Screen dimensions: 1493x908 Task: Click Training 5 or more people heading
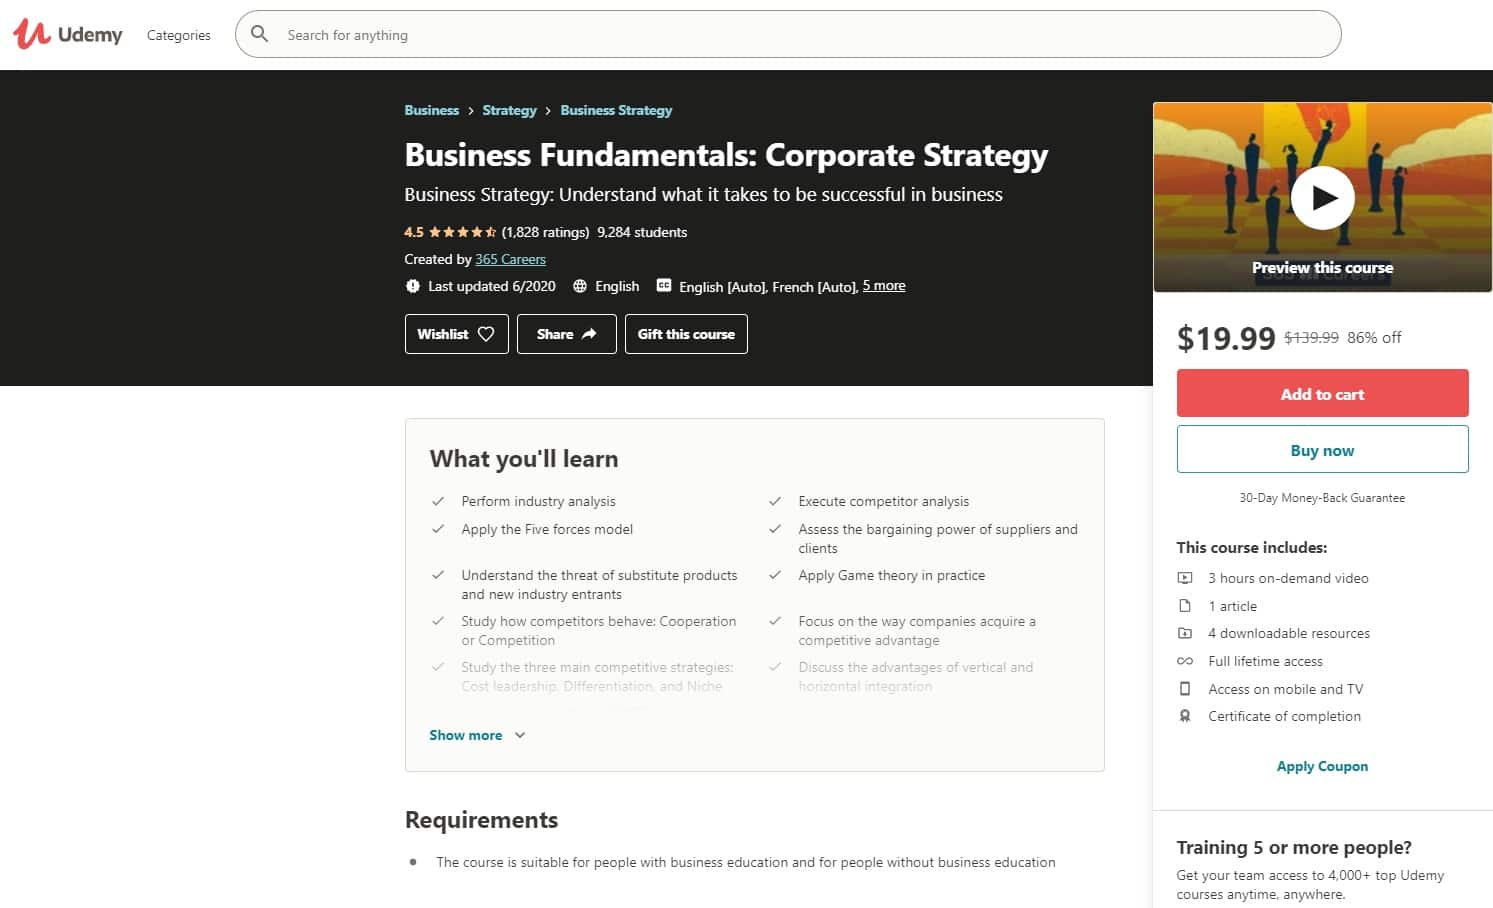click(x=1294, y=848)
